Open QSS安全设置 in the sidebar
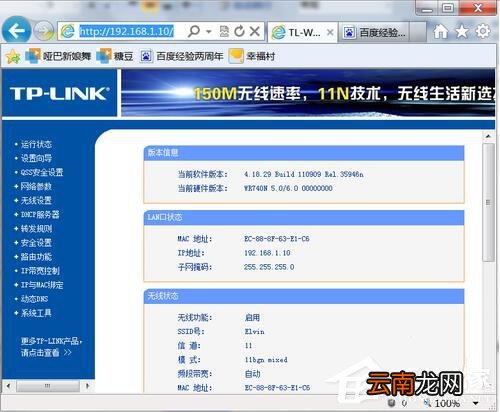 point(42,172)
